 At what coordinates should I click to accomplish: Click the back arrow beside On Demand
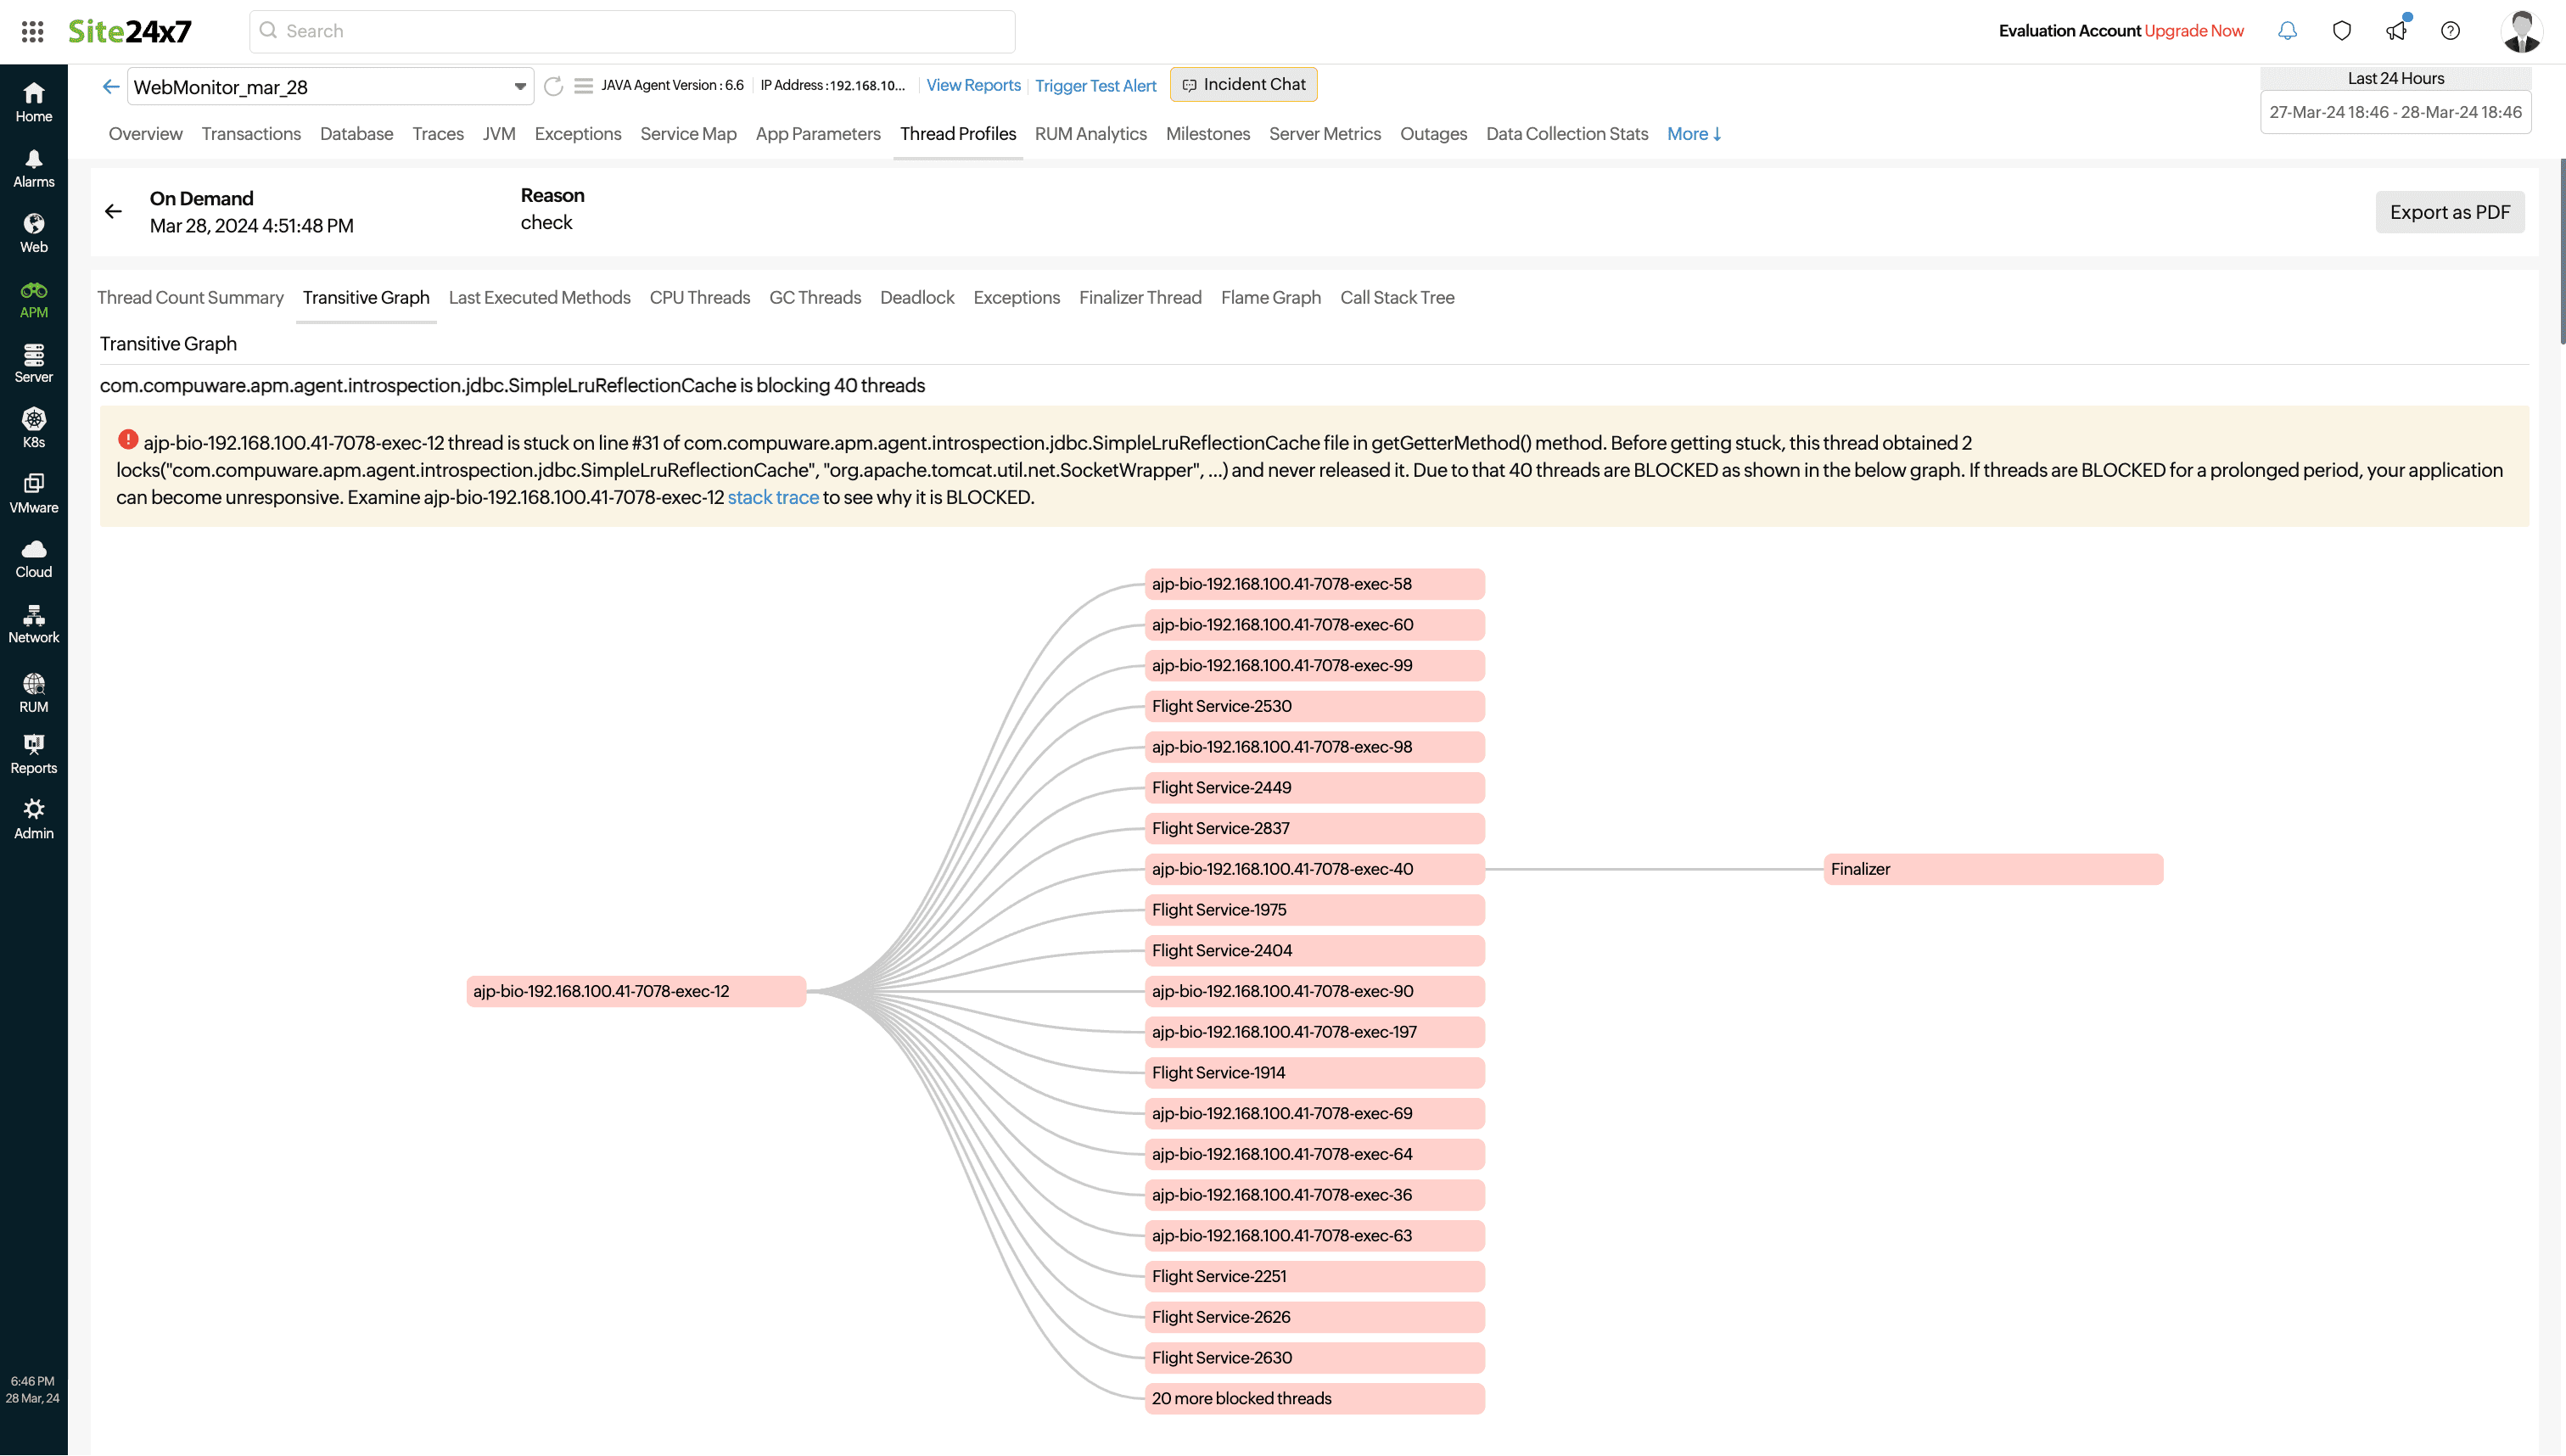(113, 211)
